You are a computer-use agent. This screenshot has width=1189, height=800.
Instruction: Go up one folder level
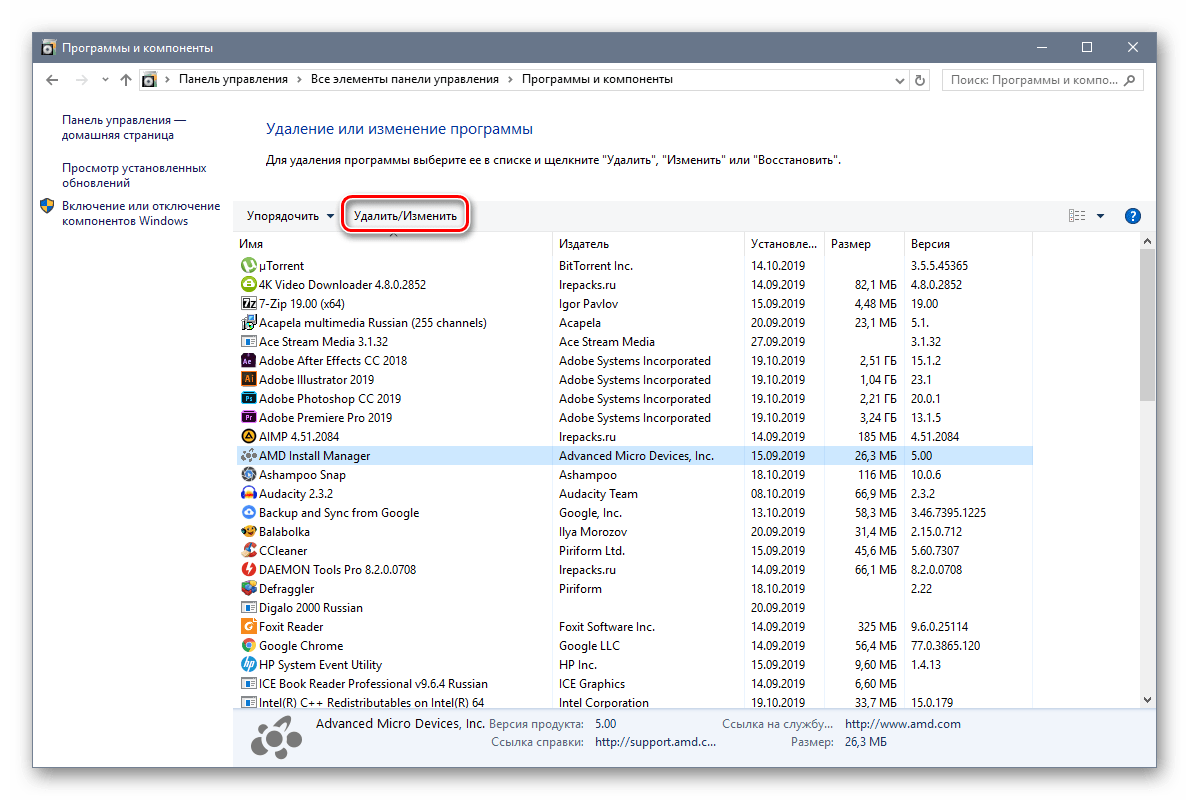[126, 80]
